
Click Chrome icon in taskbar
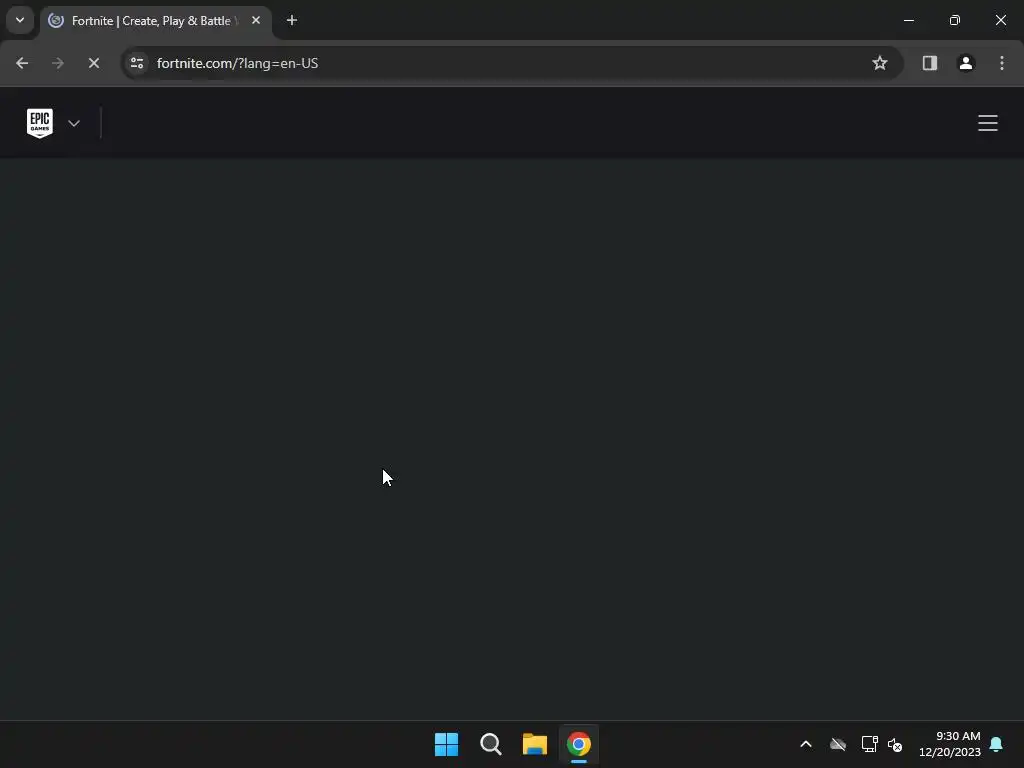579,744
